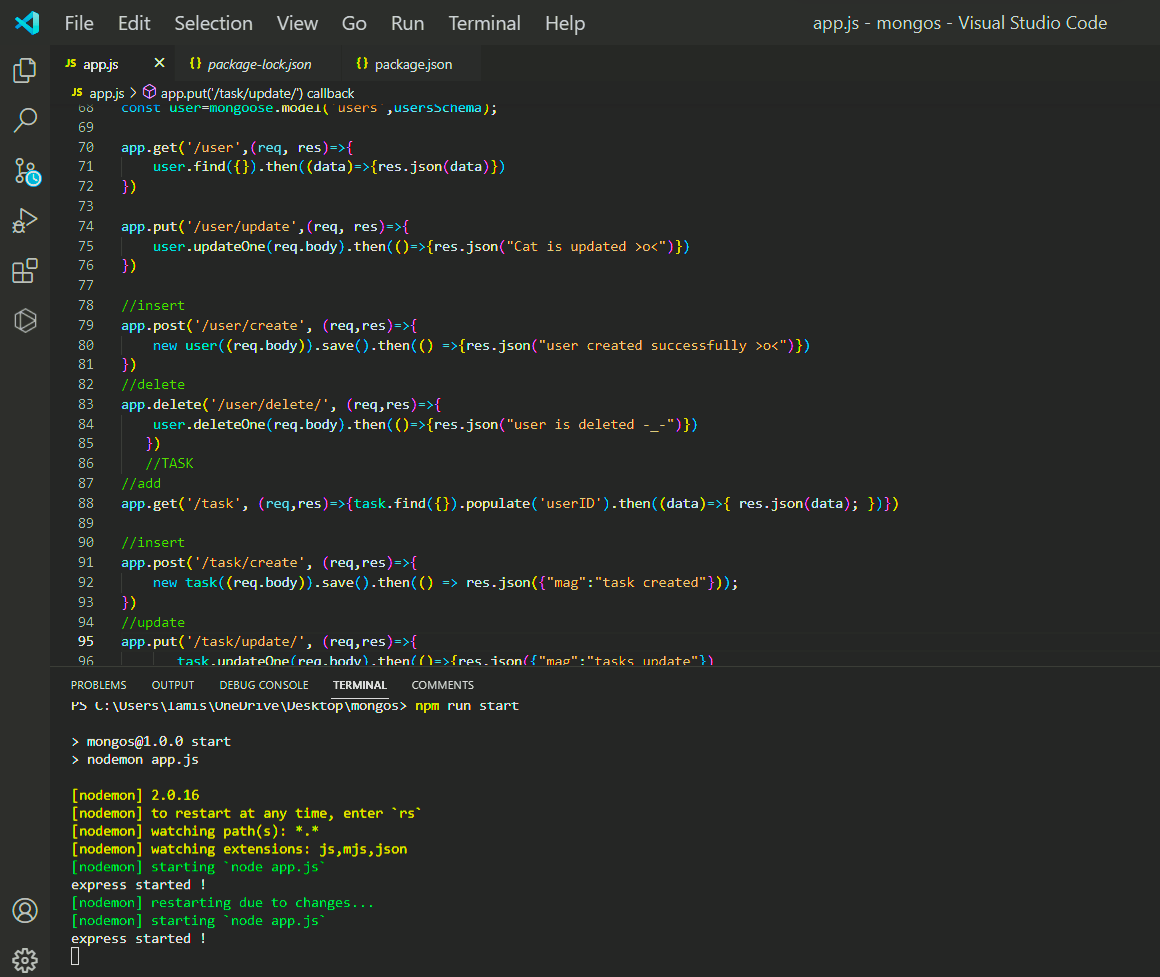Click "Cat is updated >o<" string
Screen dimensions: 1160x977
coord(590,246)
